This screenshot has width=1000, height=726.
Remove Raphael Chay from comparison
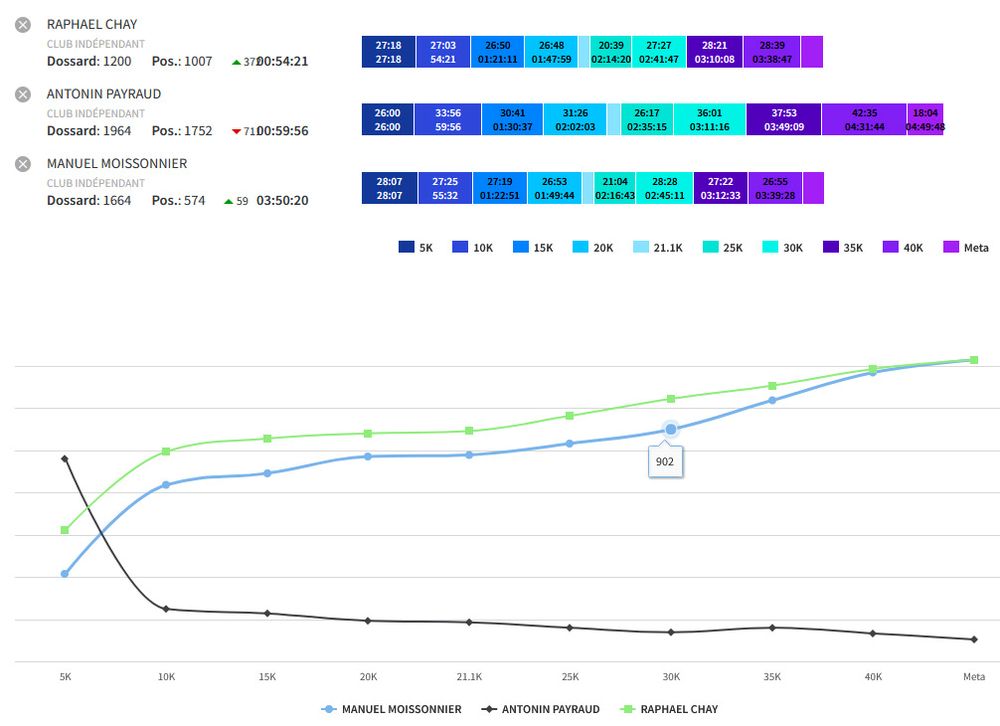click(22, 24)
